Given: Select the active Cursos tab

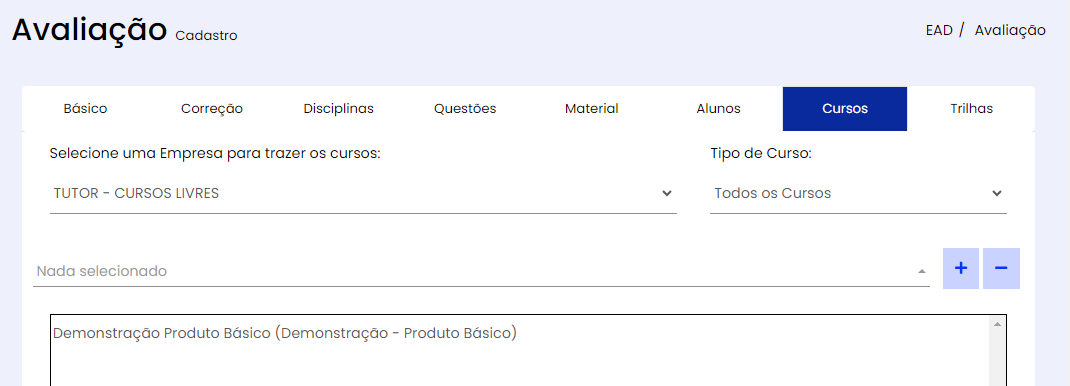Looking at the screenshot, I should coord(845,108).
